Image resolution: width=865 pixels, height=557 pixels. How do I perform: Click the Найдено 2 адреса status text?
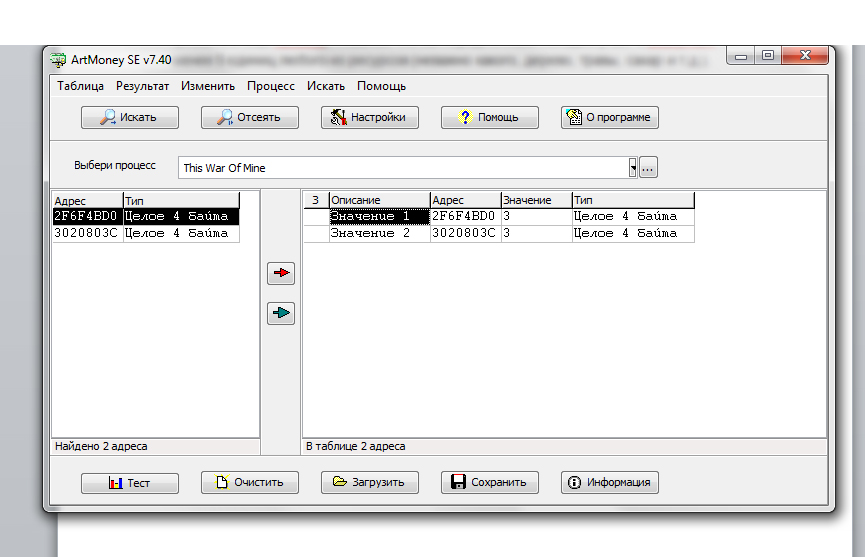pos(101,446)
